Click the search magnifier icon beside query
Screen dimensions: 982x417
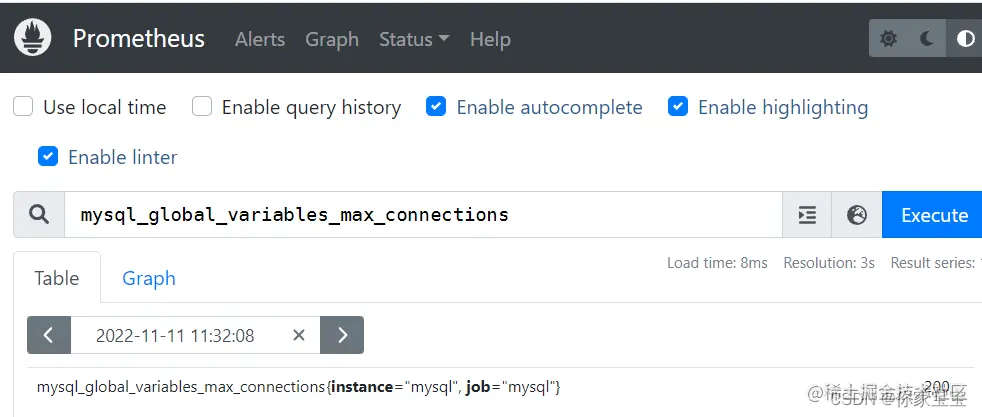click(39, 215)
